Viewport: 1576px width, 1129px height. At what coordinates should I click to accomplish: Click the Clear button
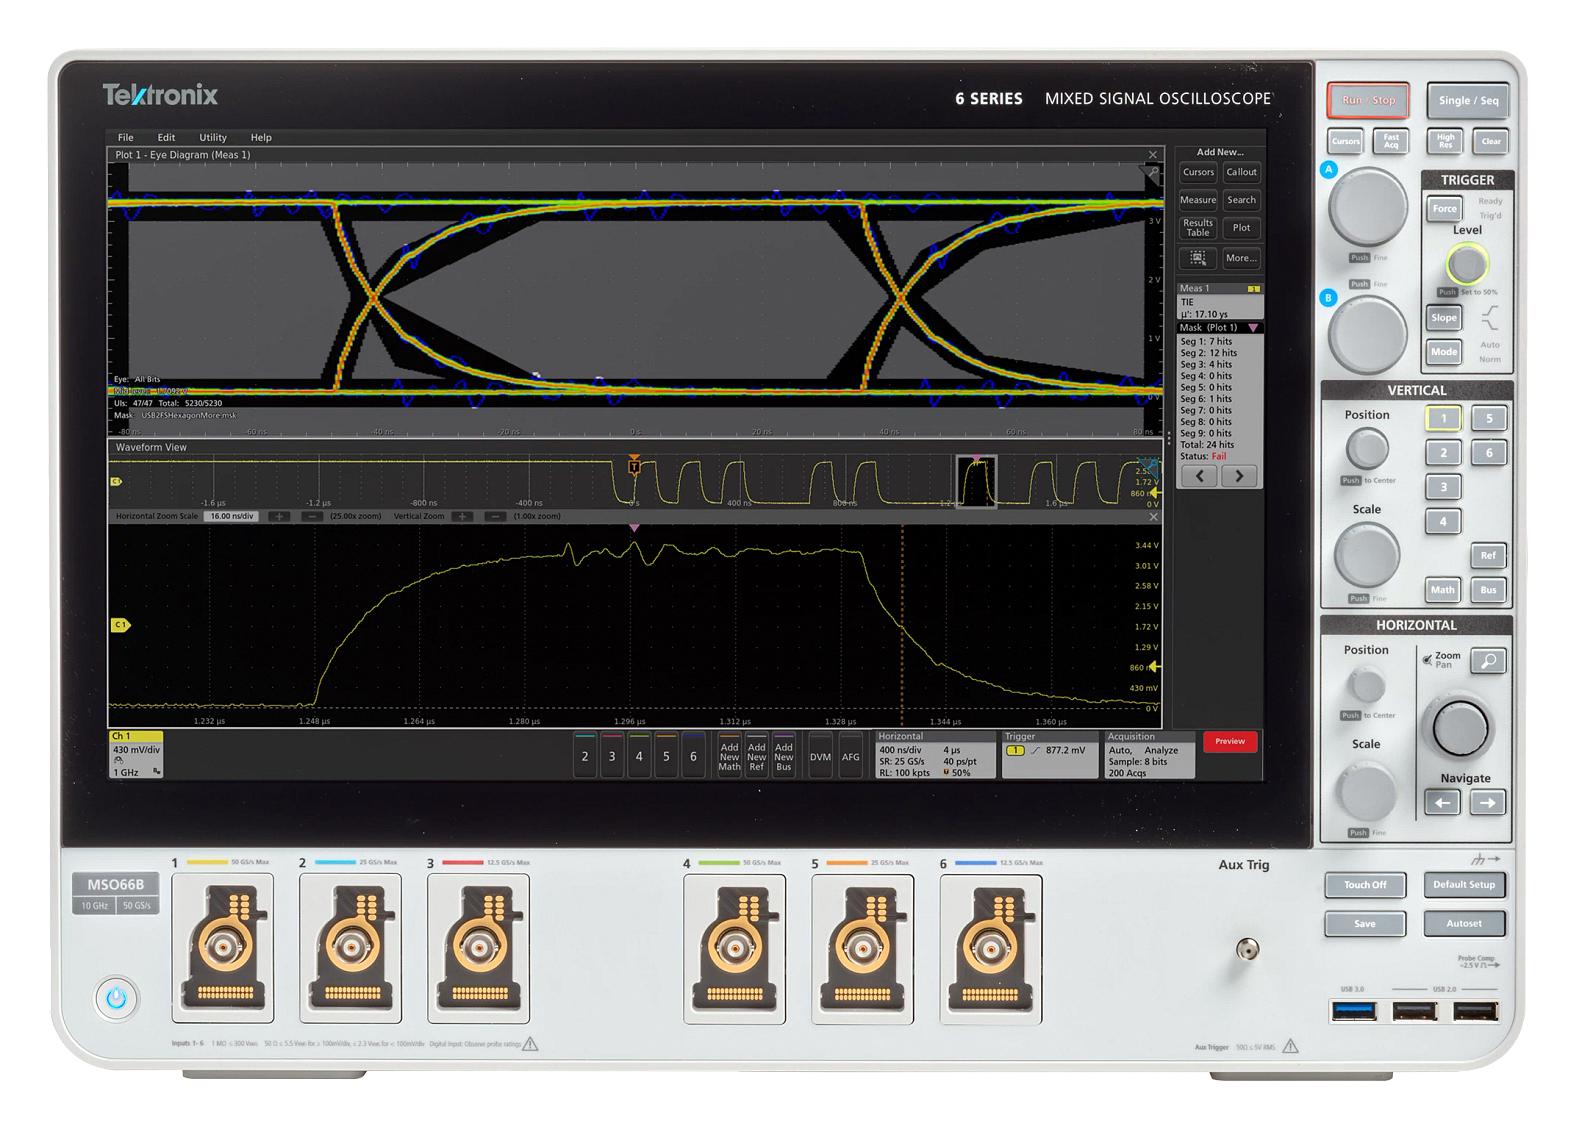[x=1491, y=141]
